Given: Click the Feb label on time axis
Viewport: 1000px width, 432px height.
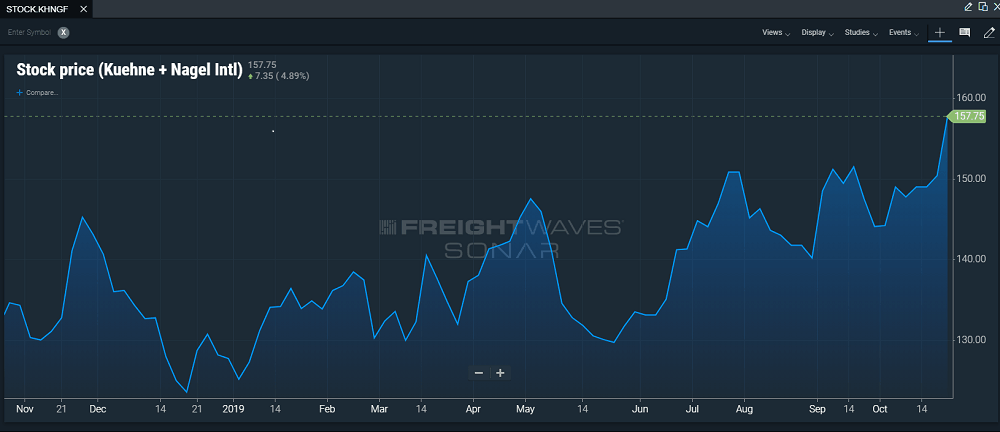Looking at the screenshot, I should point(327,408).
